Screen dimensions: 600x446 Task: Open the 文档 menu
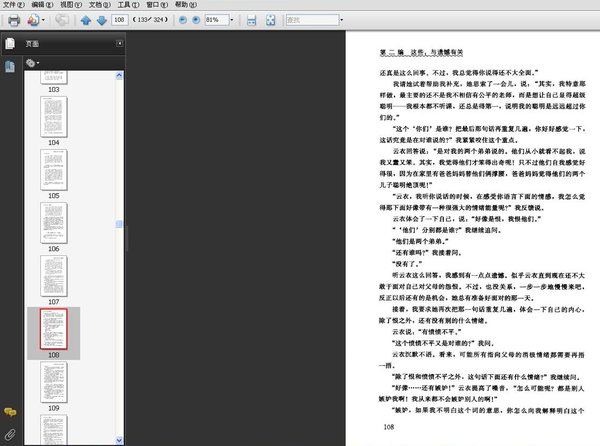[x=99, y=5]
